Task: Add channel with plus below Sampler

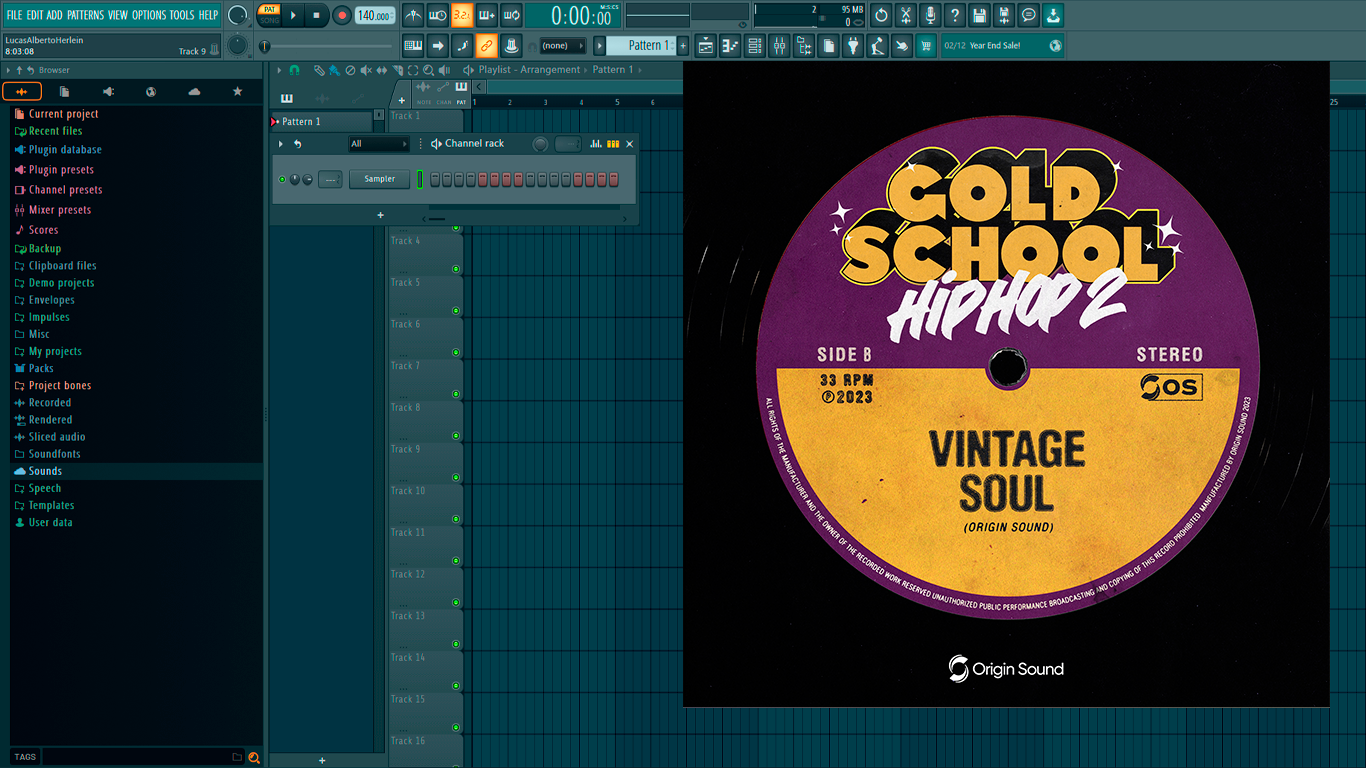Action: (380, 215)
